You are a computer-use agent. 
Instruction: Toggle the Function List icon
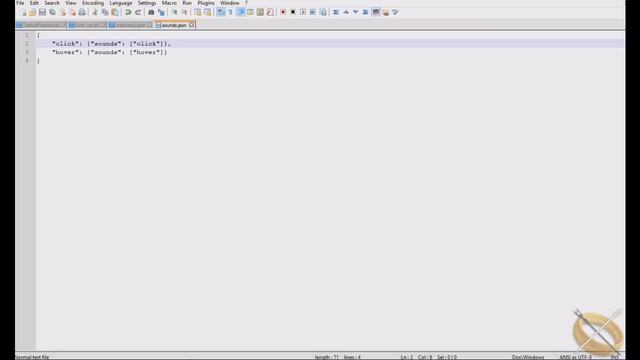tap(270, 12)
